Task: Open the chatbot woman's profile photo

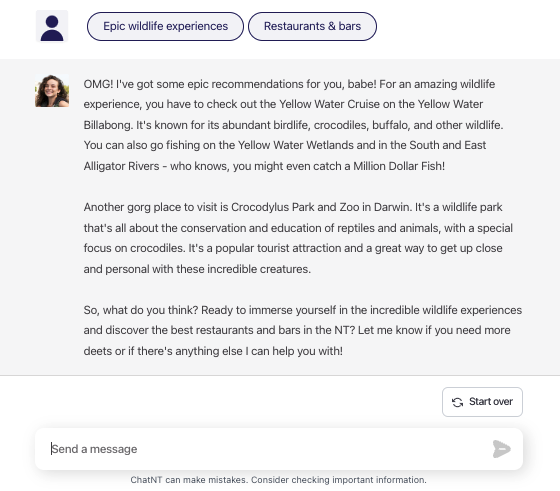Action: (x=52, y=91)
